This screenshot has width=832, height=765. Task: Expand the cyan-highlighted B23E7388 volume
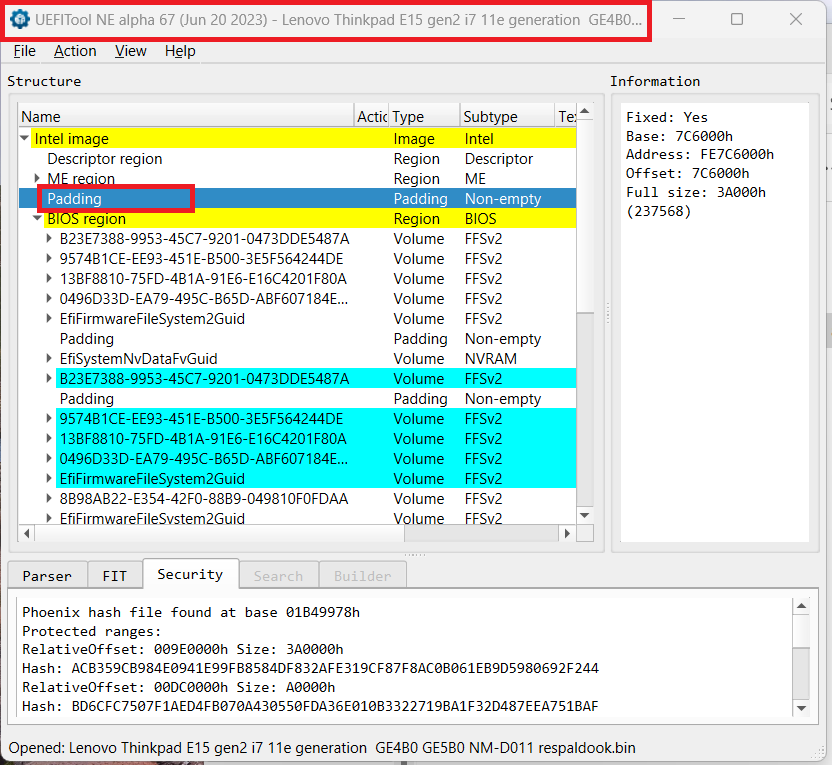49,379
